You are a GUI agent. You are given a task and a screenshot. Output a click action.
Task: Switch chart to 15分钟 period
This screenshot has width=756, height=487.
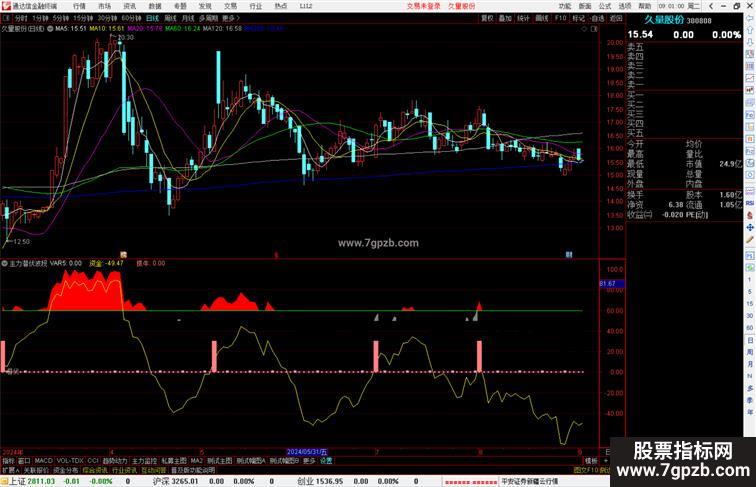point(83,18)
